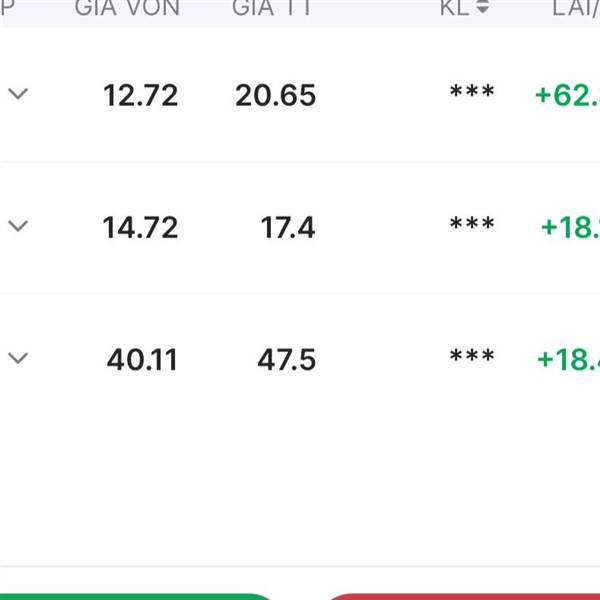Click the market price 17.4
The image size is (600, 600).
tap(288, 228)
